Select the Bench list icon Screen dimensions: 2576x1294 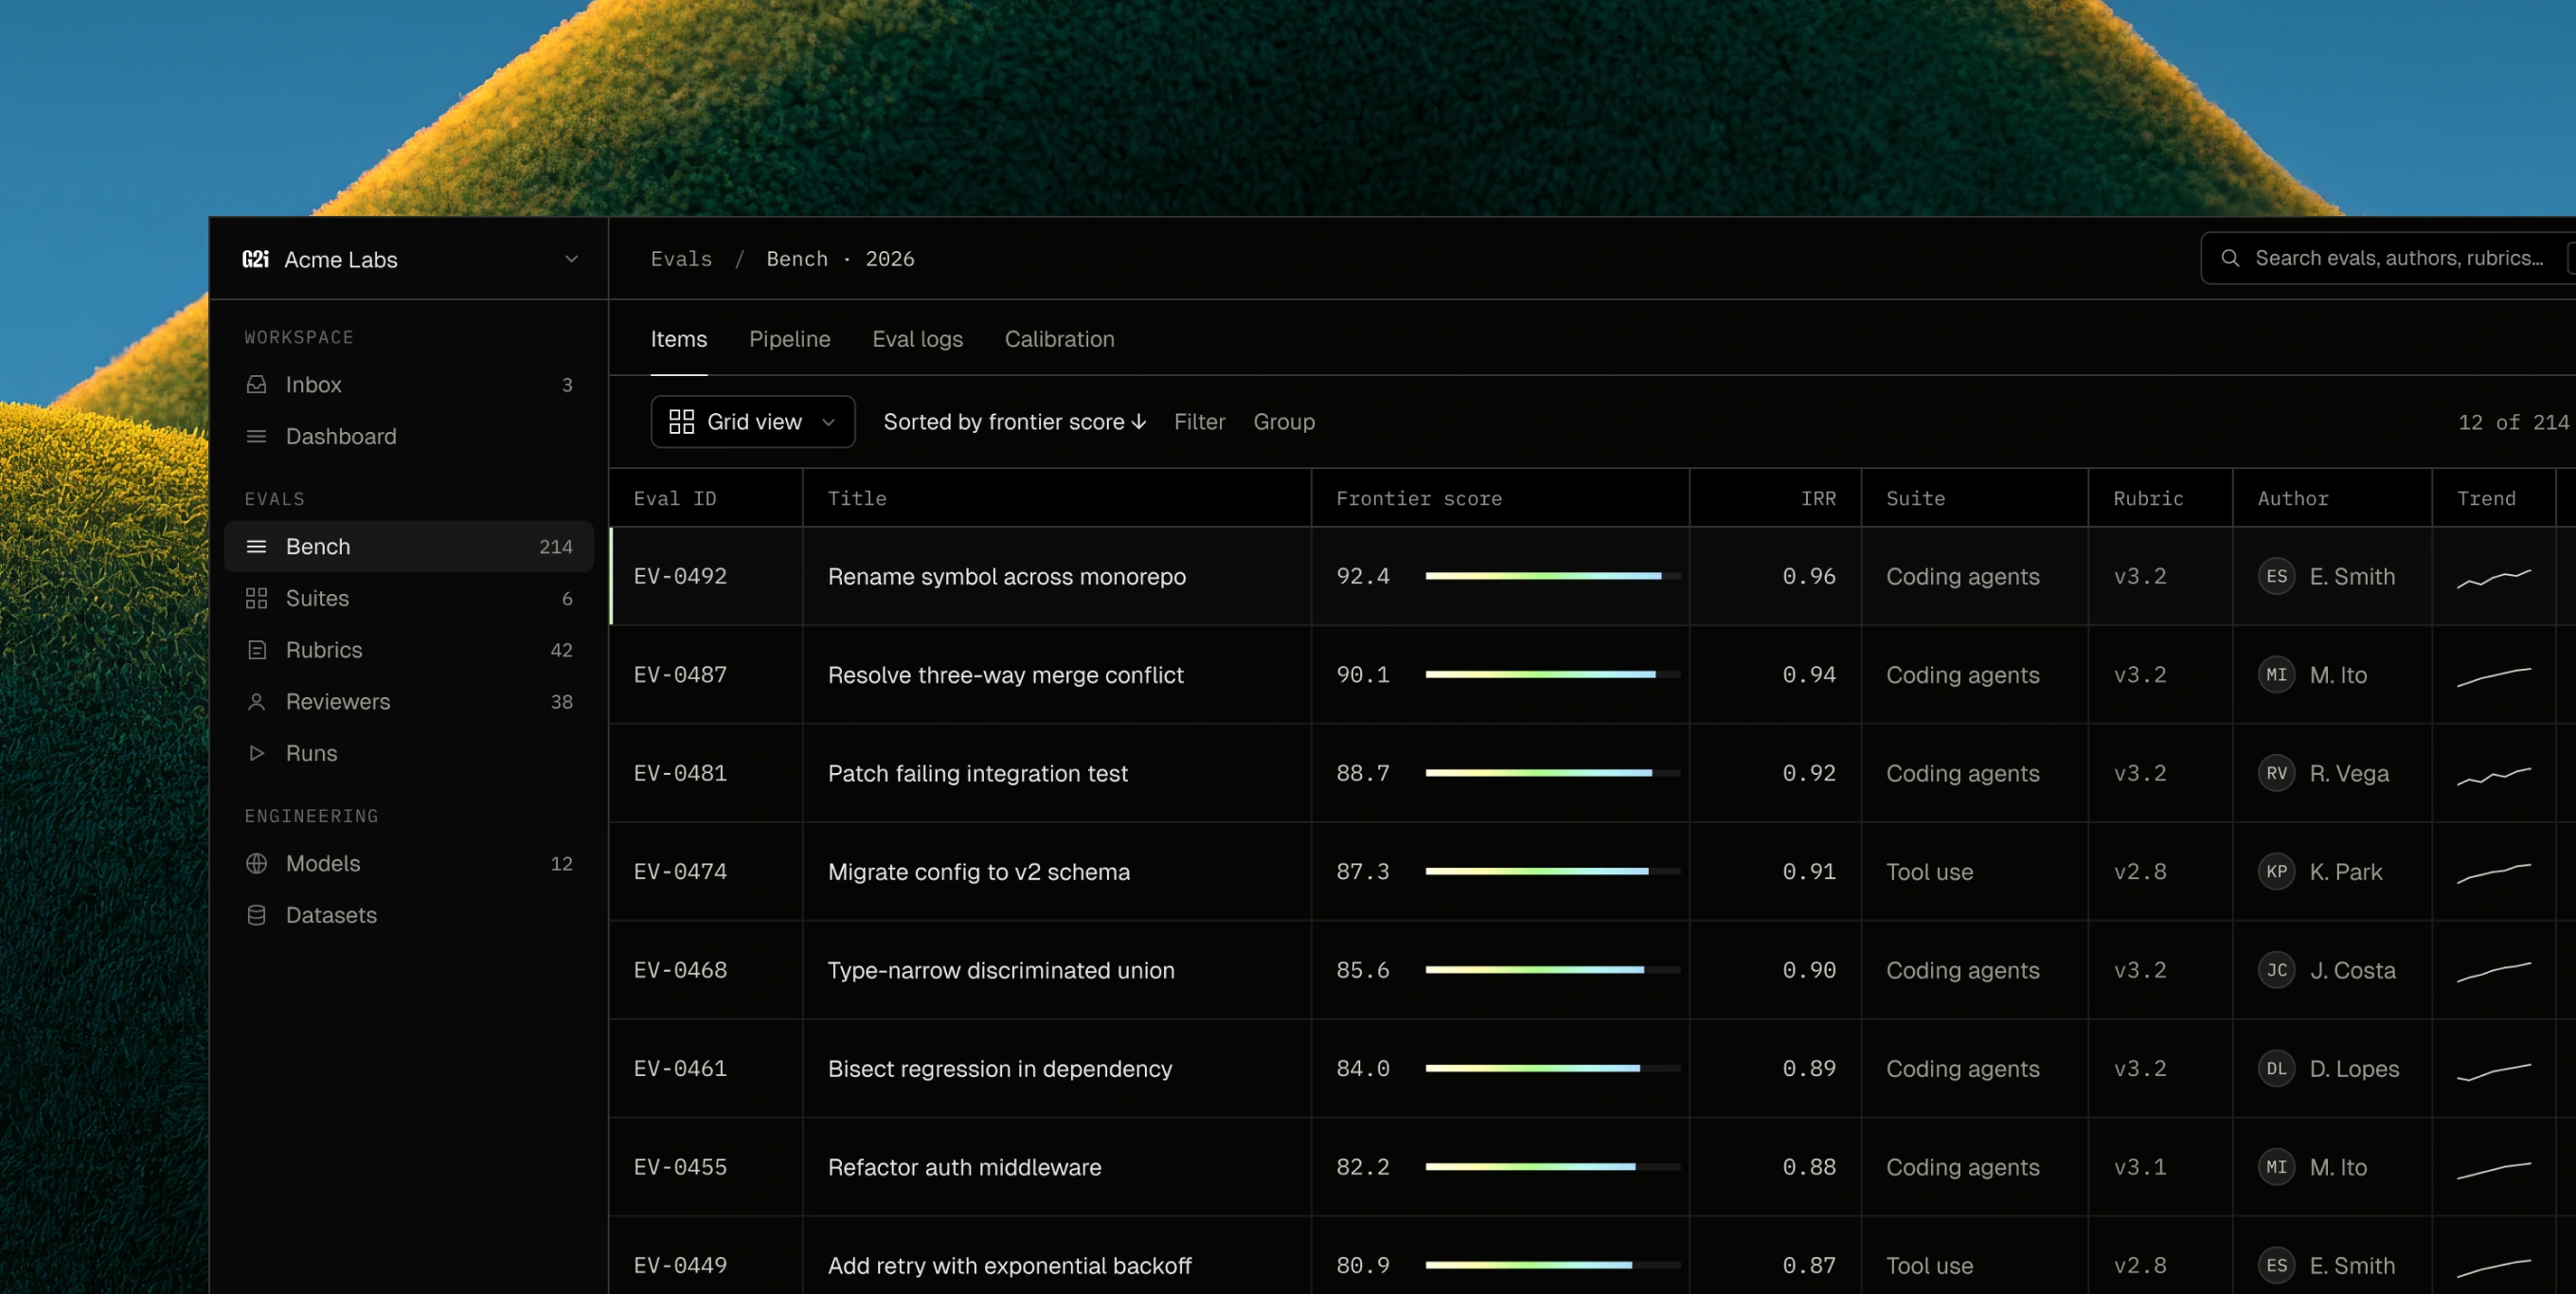[x=256, y=547]
